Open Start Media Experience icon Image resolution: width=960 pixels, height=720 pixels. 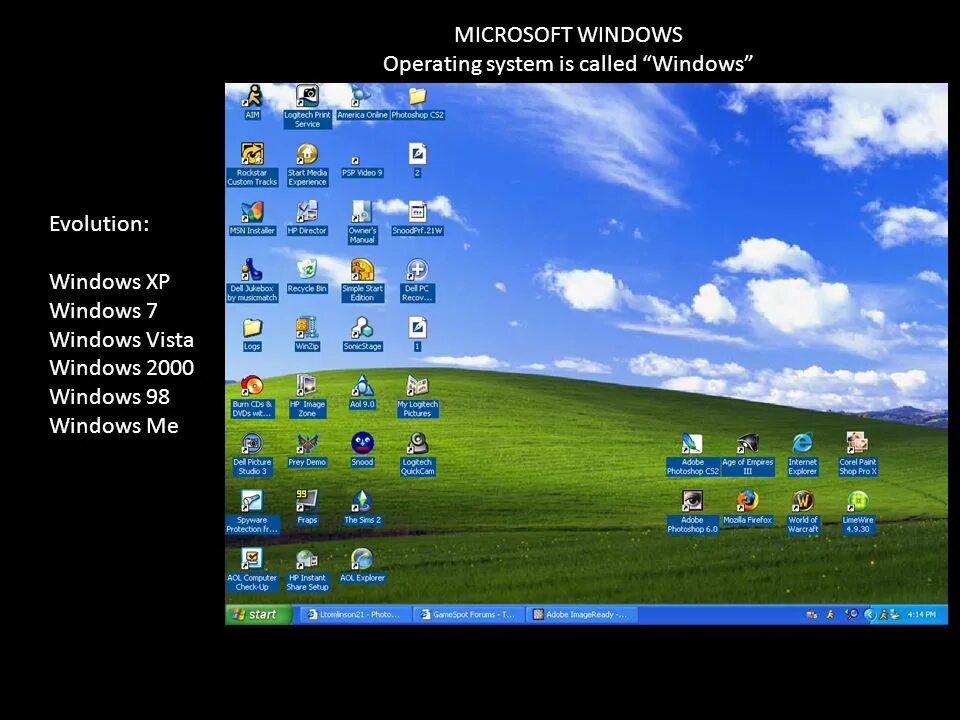coord(307,163)
